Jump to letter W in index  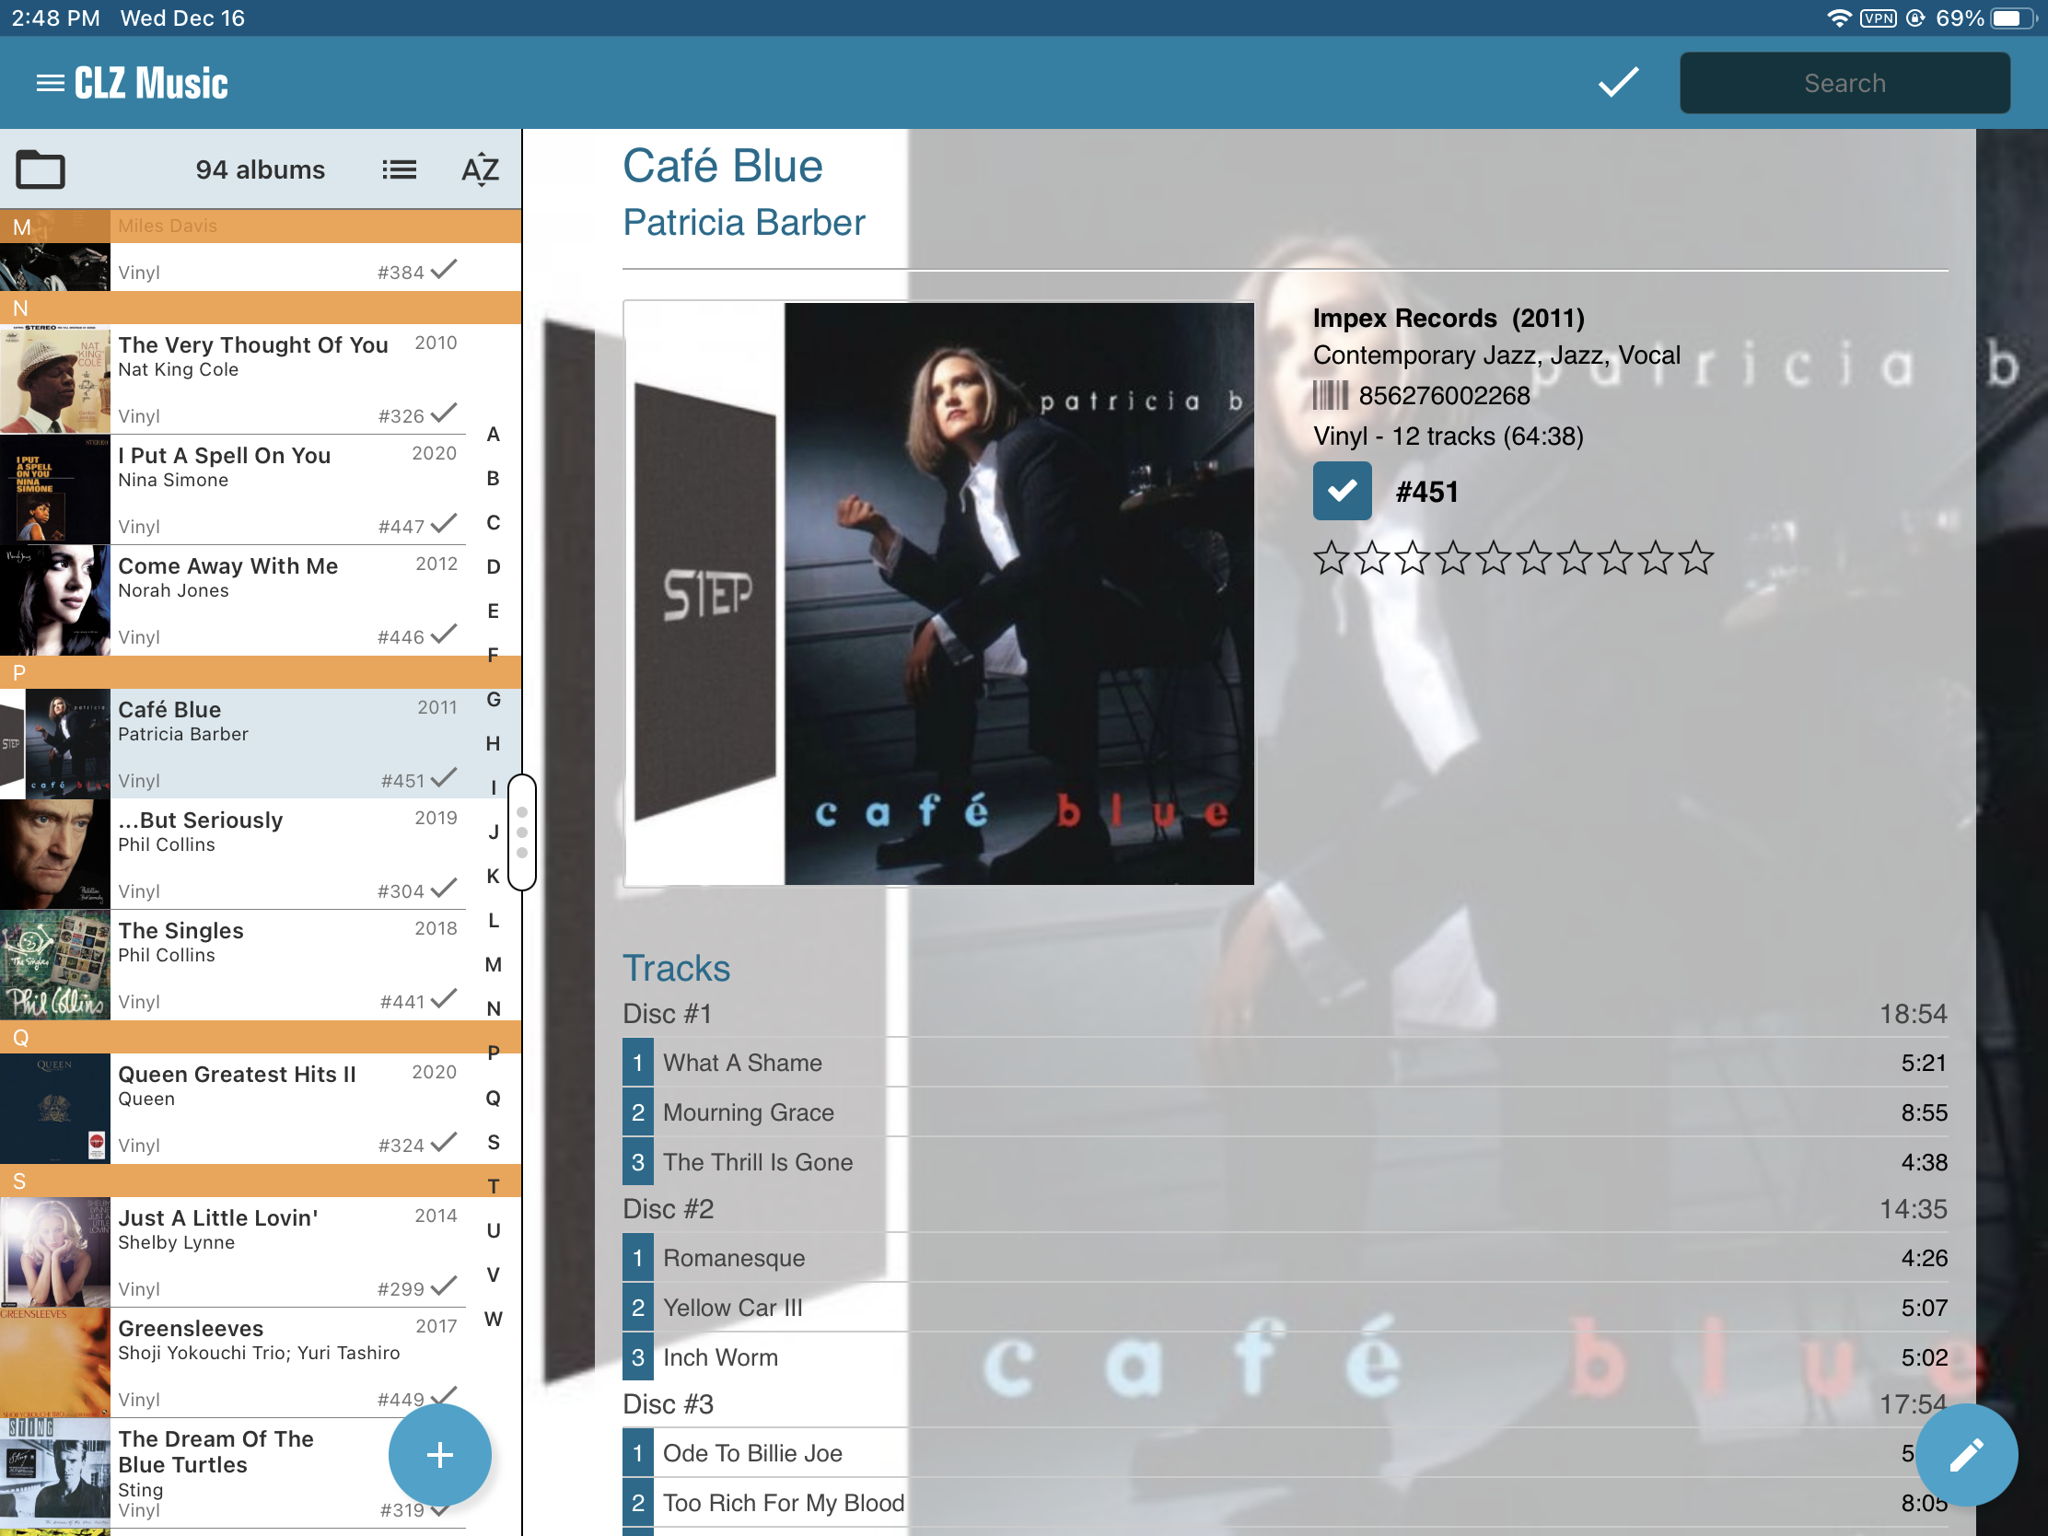click(493, 1318)
